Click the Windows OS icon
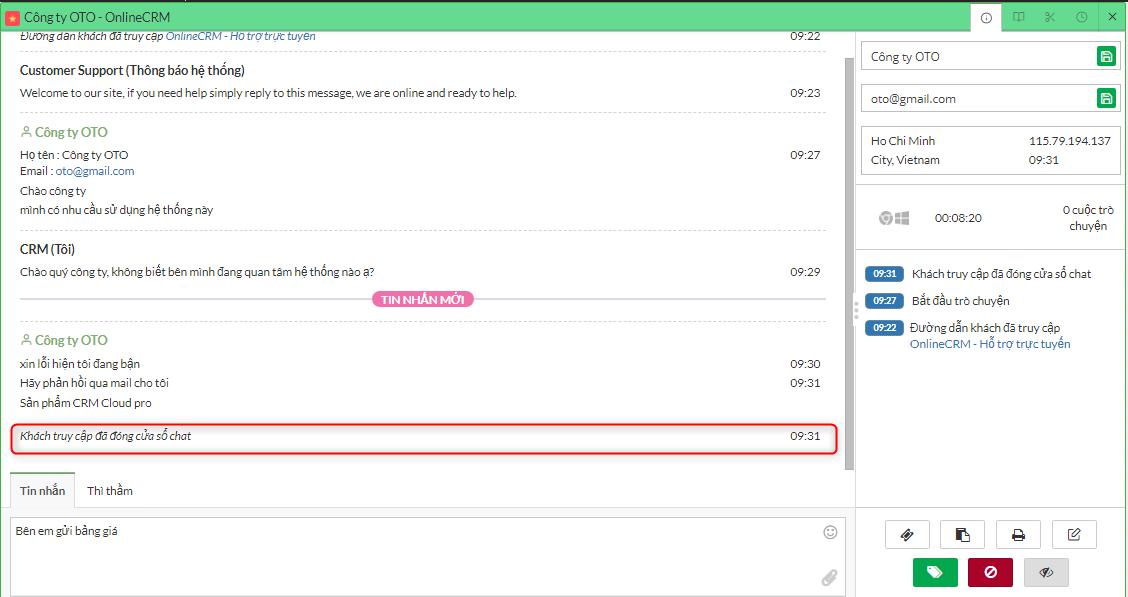Image resolution: width=1128 pixels, height=597 pixels. [x=902, y=218]
